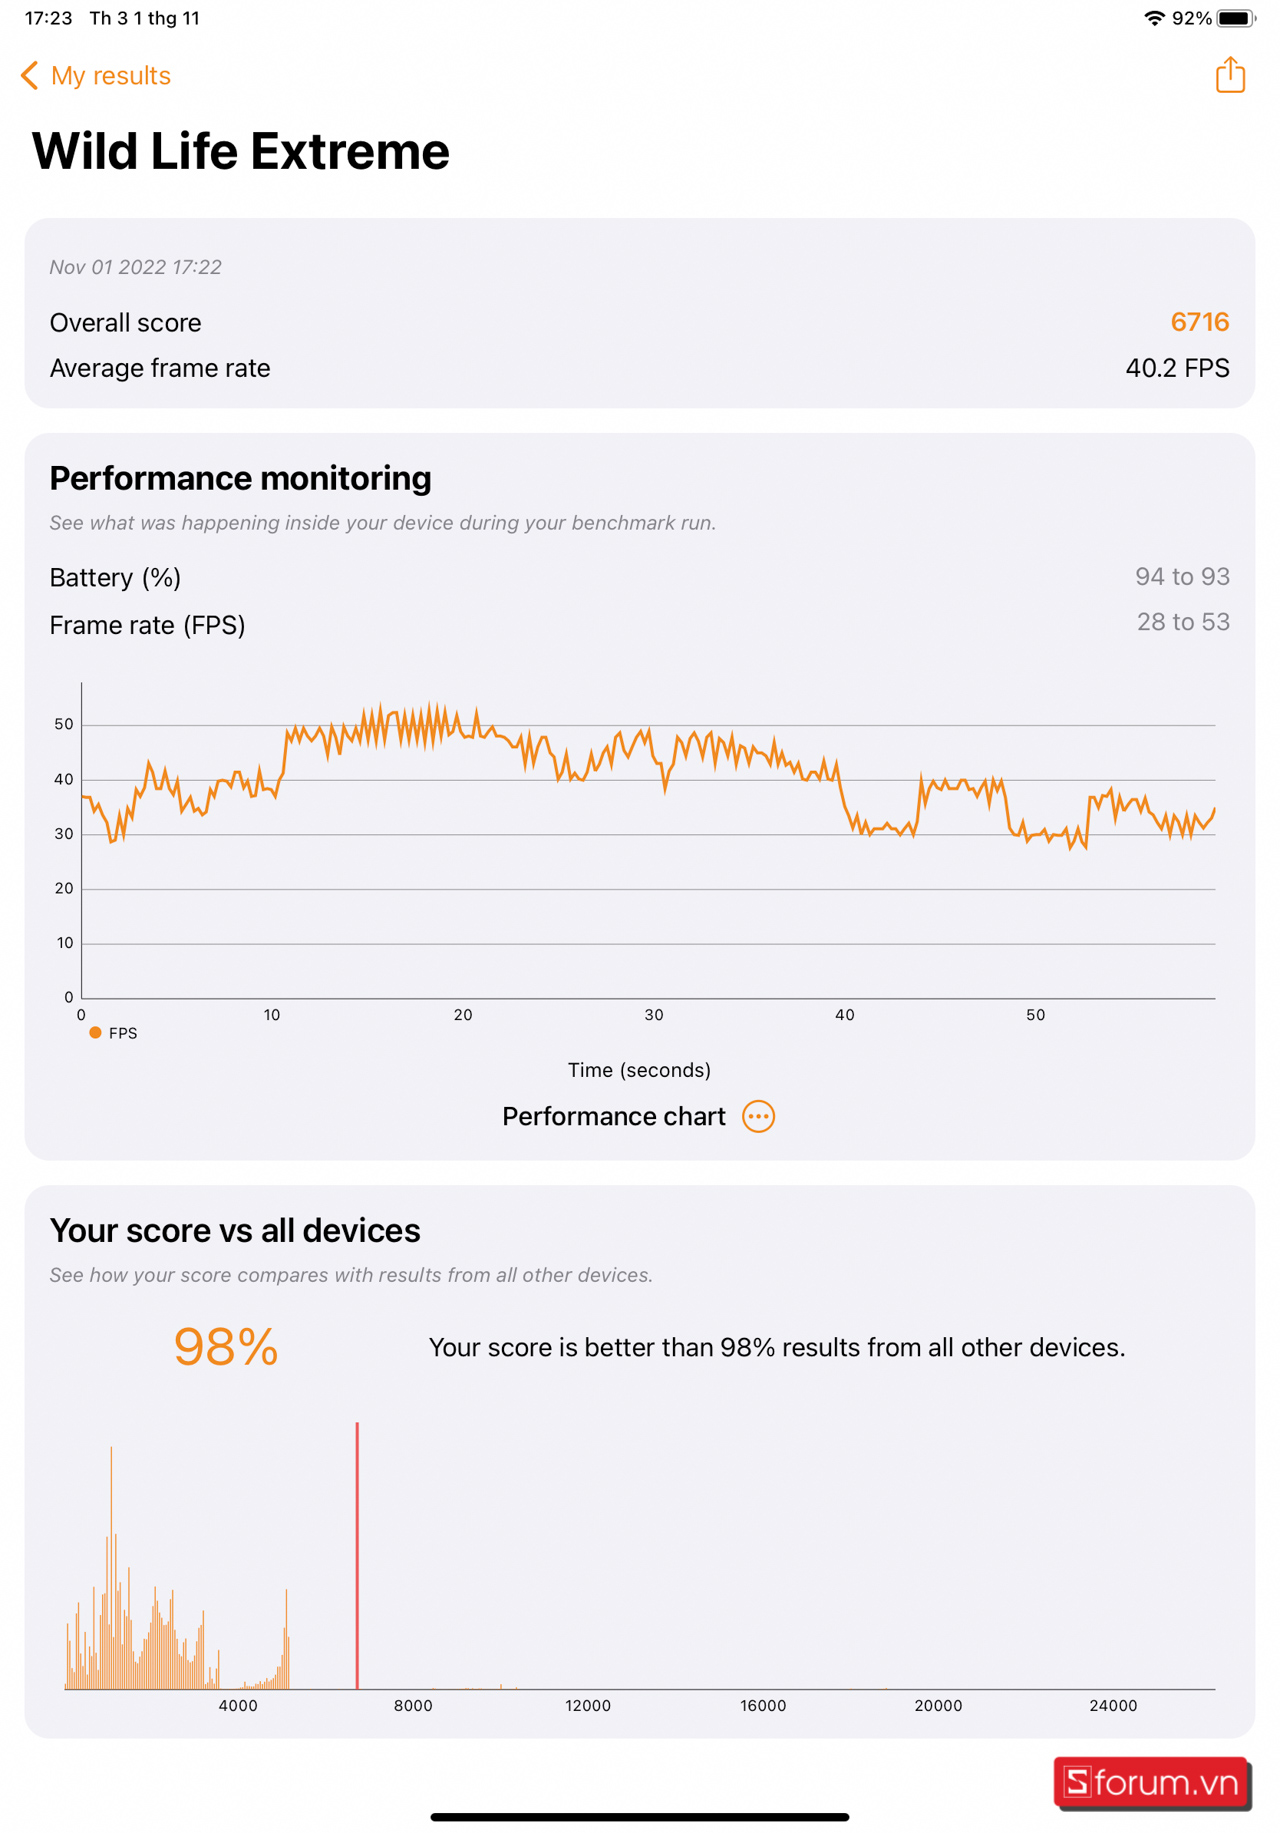Screen dimensions: 1280x1833
Task: Tap the orange FPS legend dot
Action: click(95, 1033)
